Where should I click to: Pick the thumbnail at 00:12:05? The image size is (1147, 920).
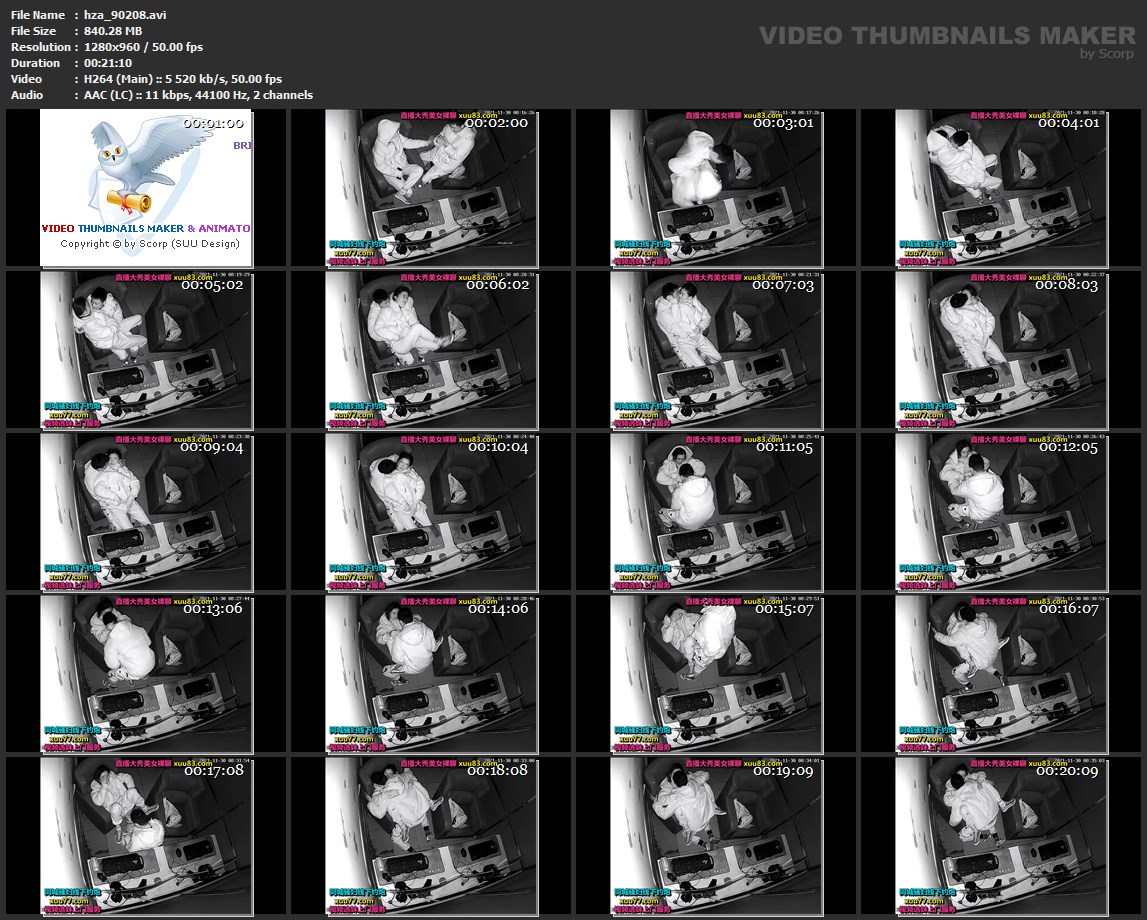(x=1001, y=512)
